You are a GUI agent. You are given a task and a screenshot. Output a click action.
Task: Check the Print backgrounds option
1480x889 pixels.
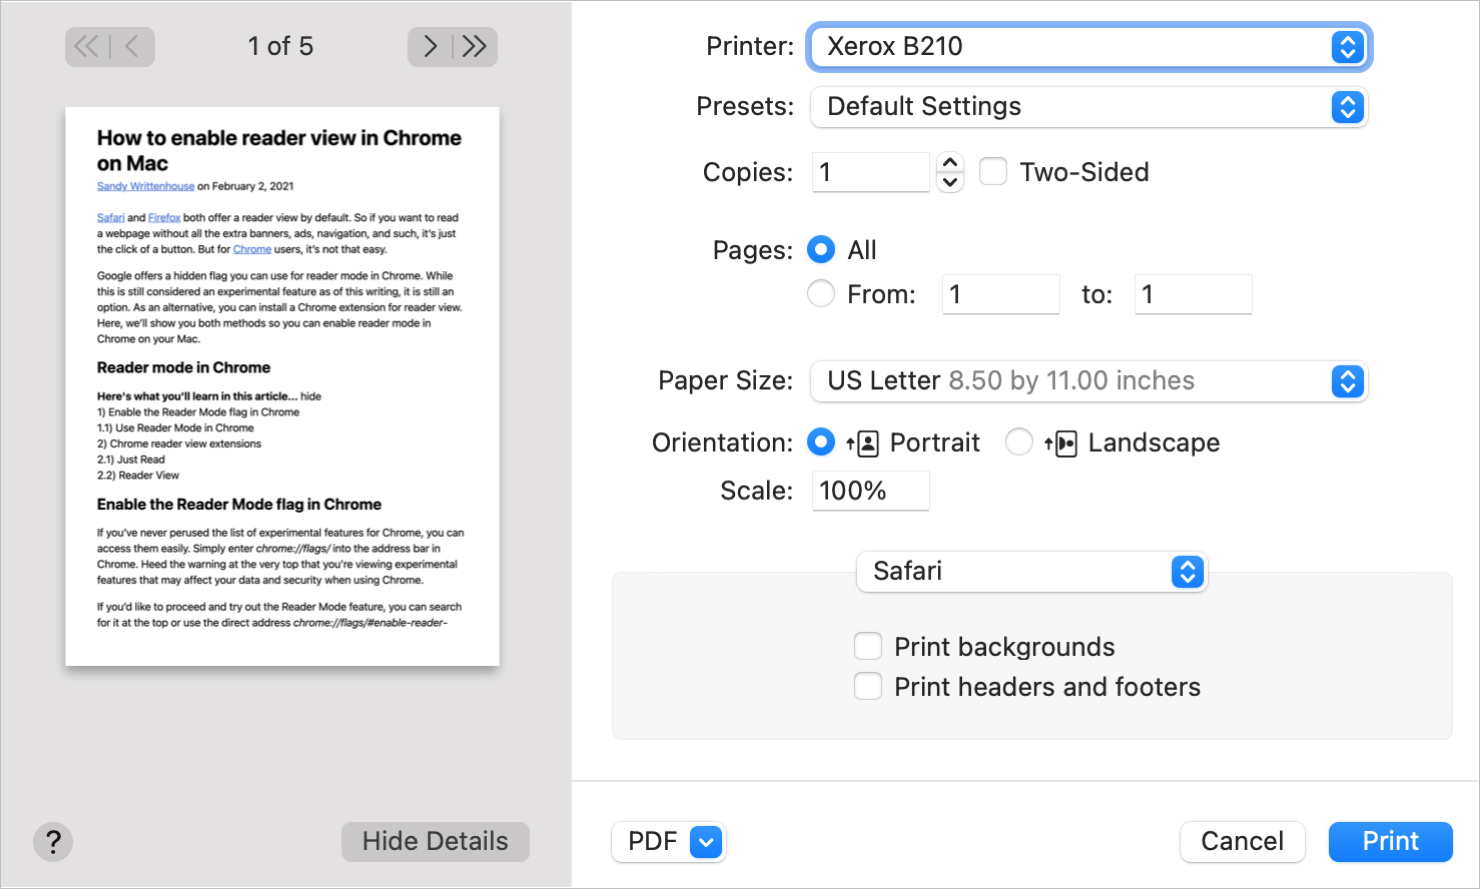tap(867, 646)
